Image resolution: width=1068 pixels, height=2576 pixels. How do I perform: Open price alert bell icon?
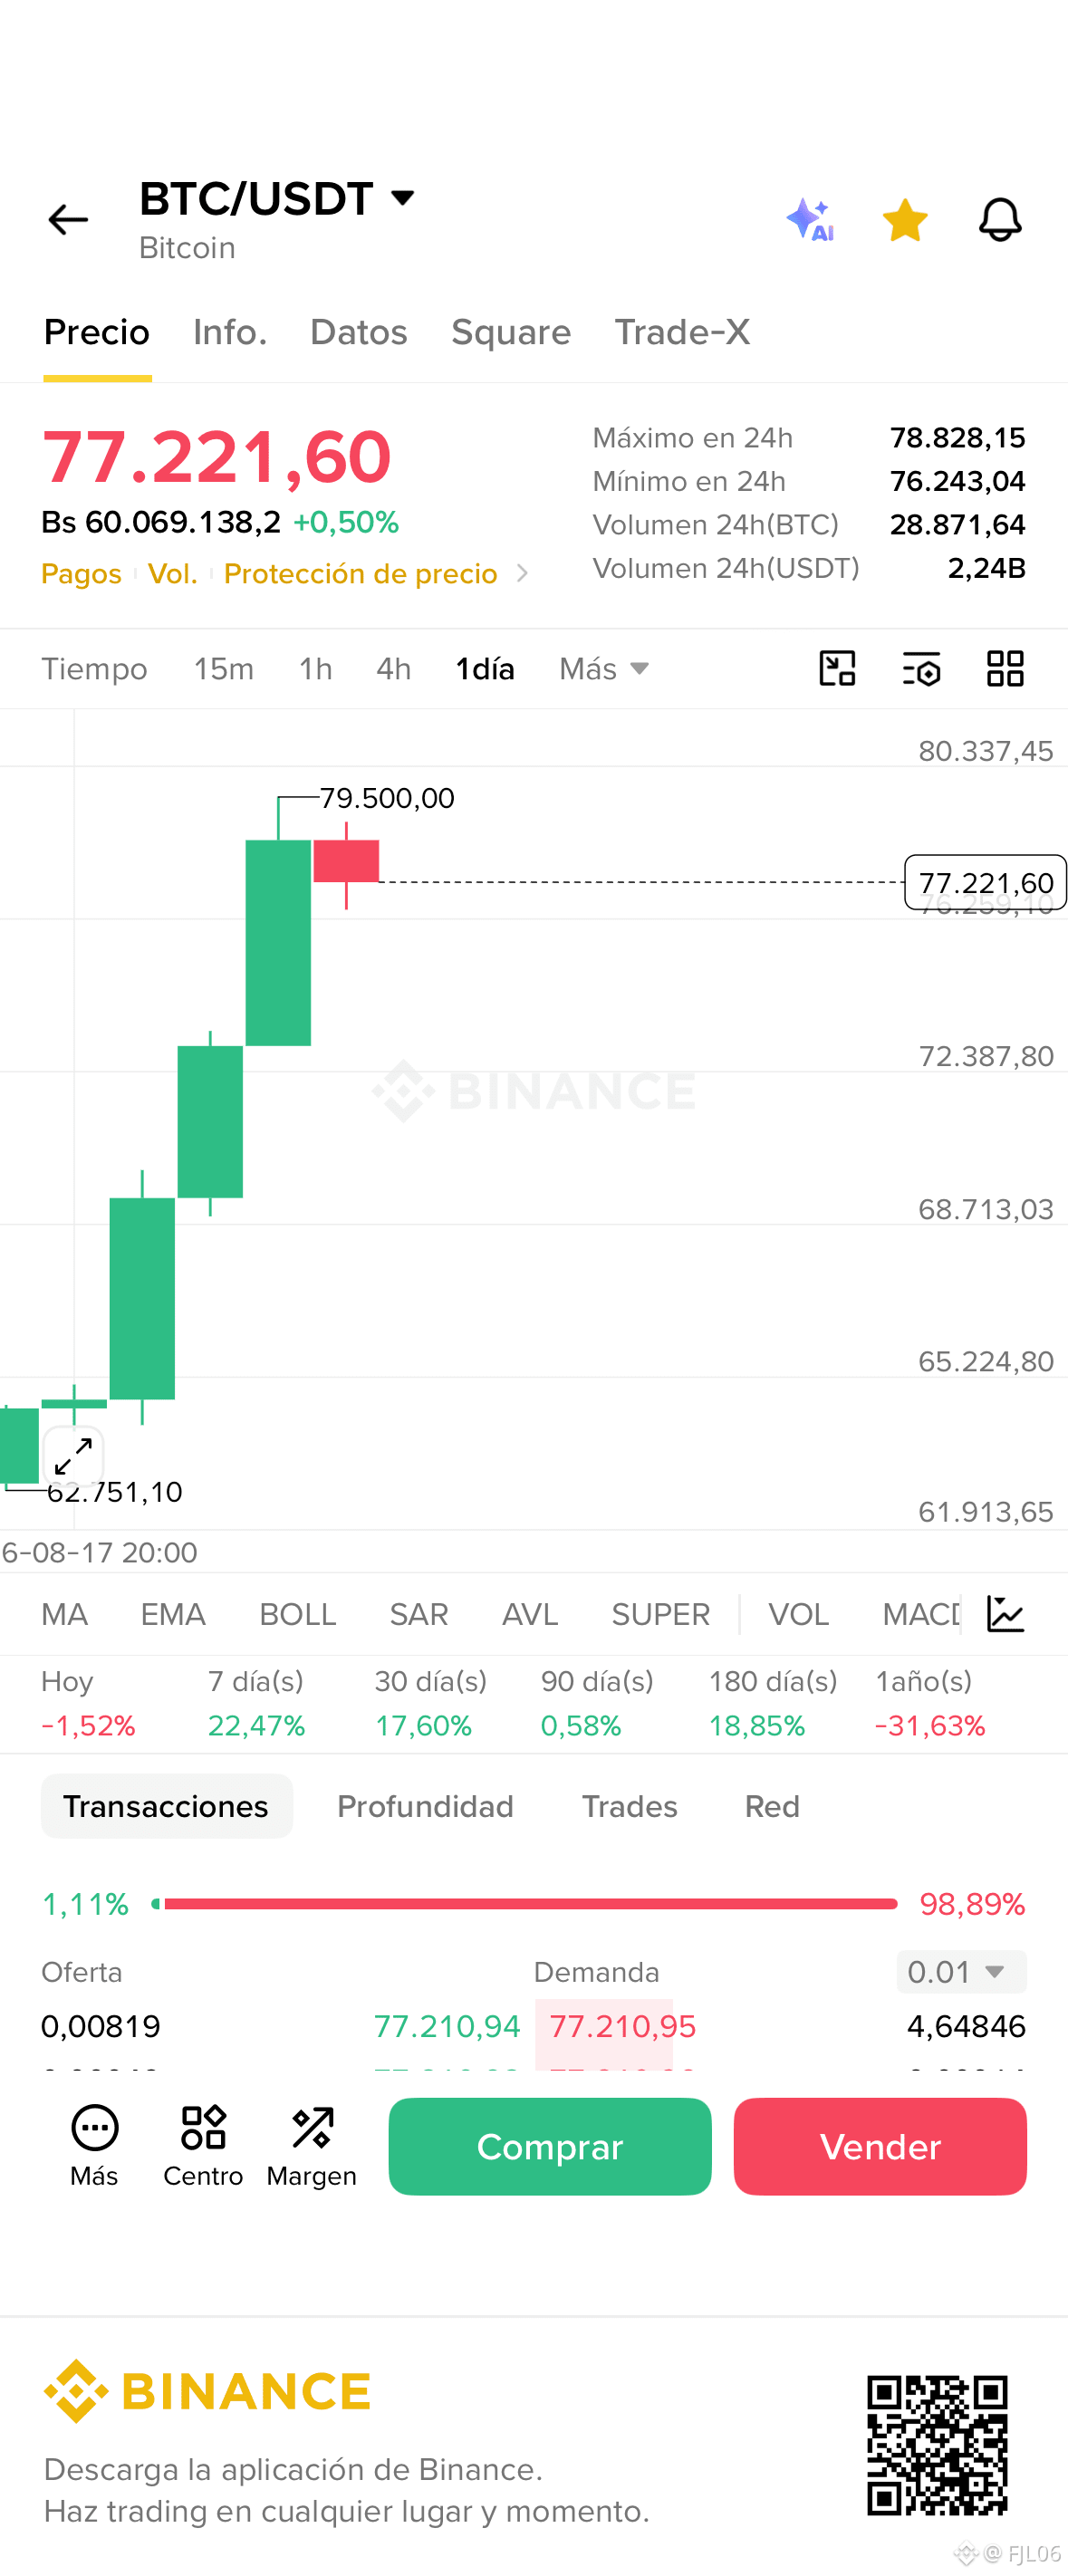(x=1000, y=220)
